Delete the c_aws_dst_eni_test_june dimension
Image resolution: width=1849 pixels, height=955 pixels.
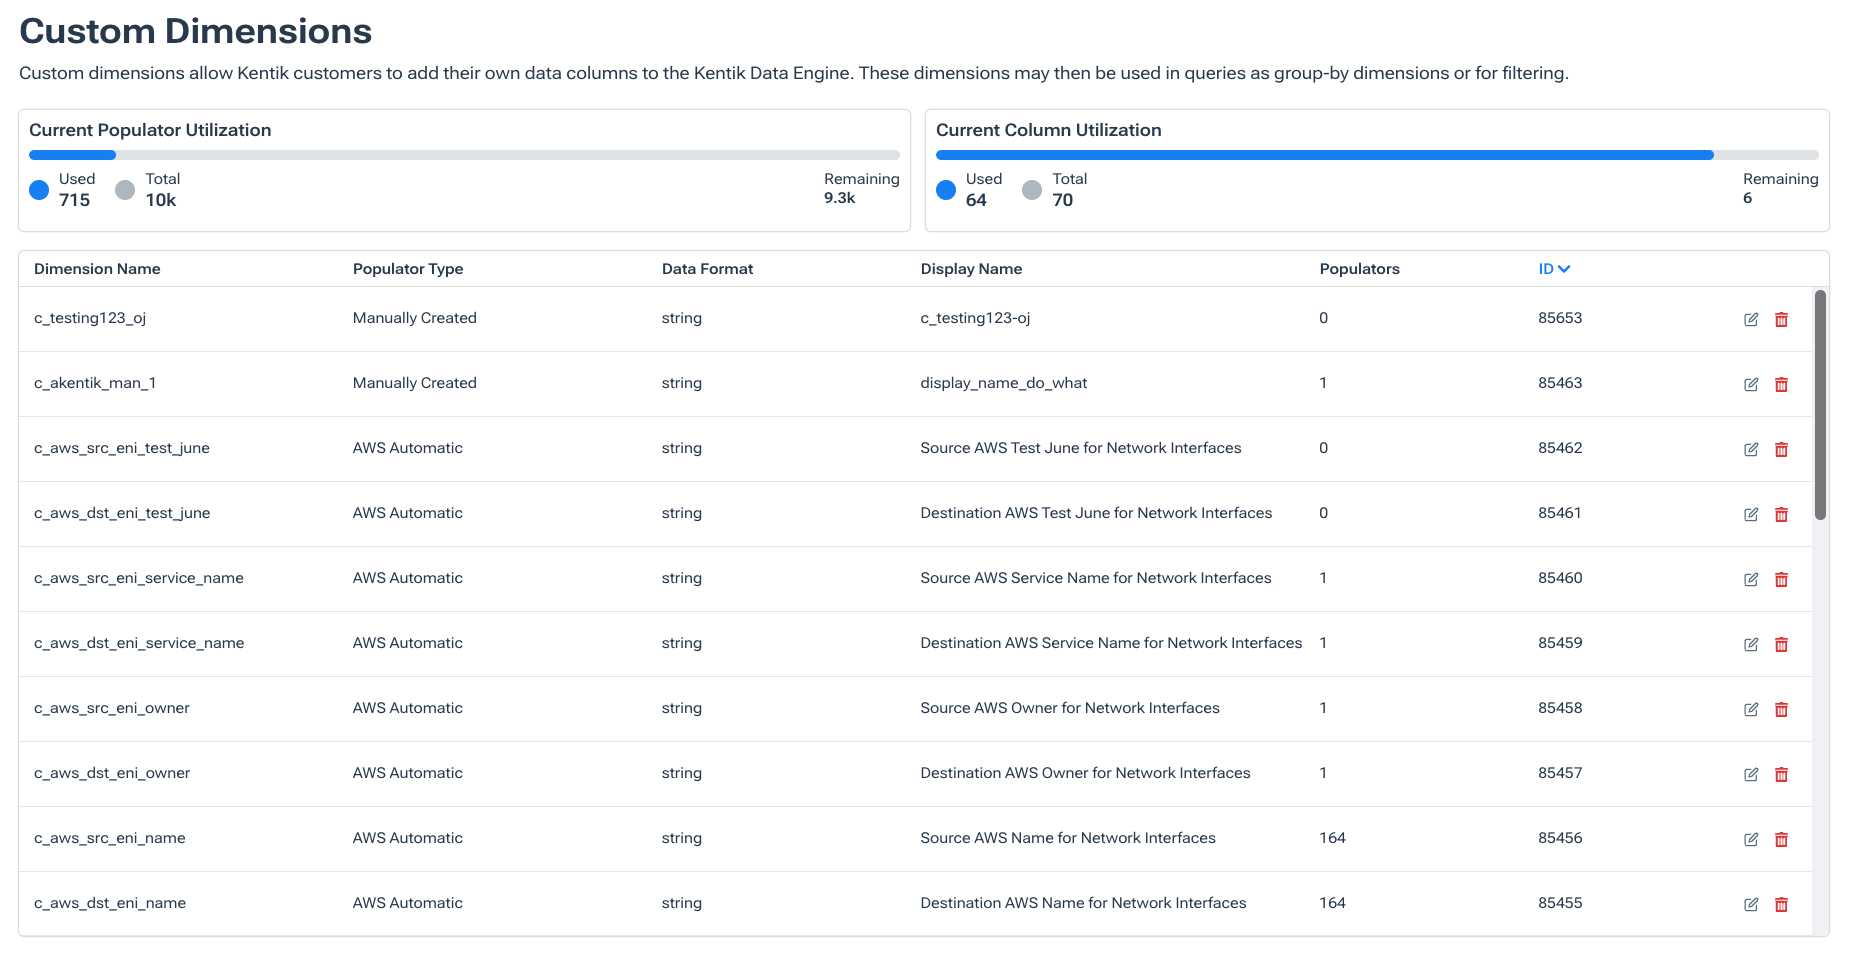coord(1782,514)
